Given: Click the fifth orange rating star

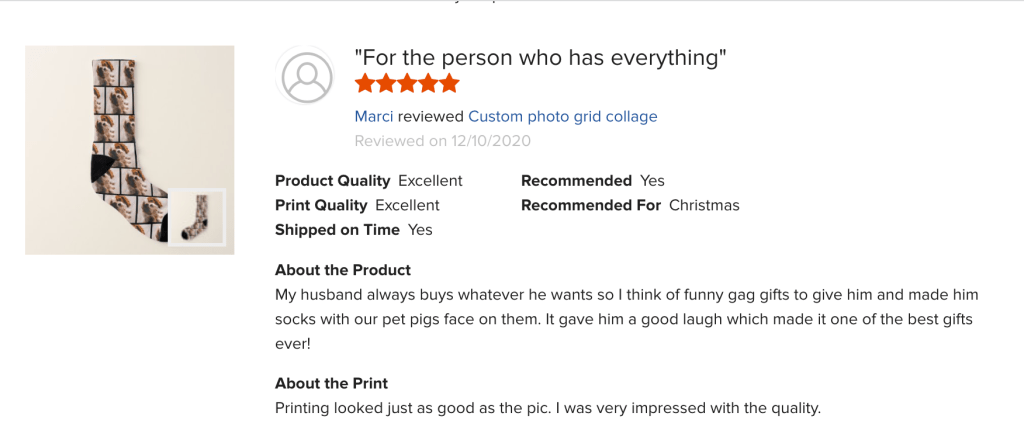Looking at the screenshot, I should pyautogui.click(x=449, y=84).
